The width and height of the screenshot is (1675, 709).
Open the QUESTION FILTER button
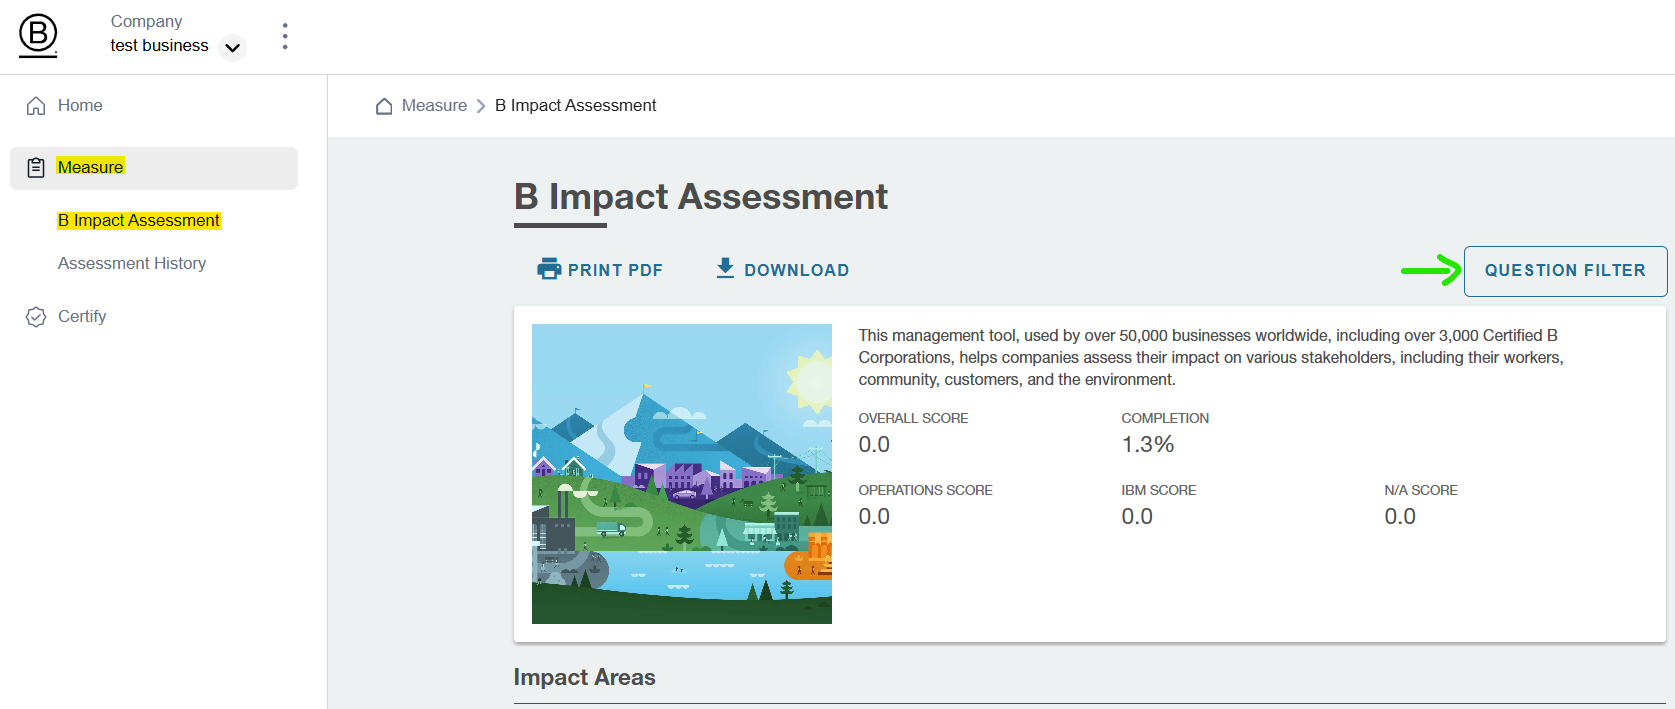point(1565,271)
